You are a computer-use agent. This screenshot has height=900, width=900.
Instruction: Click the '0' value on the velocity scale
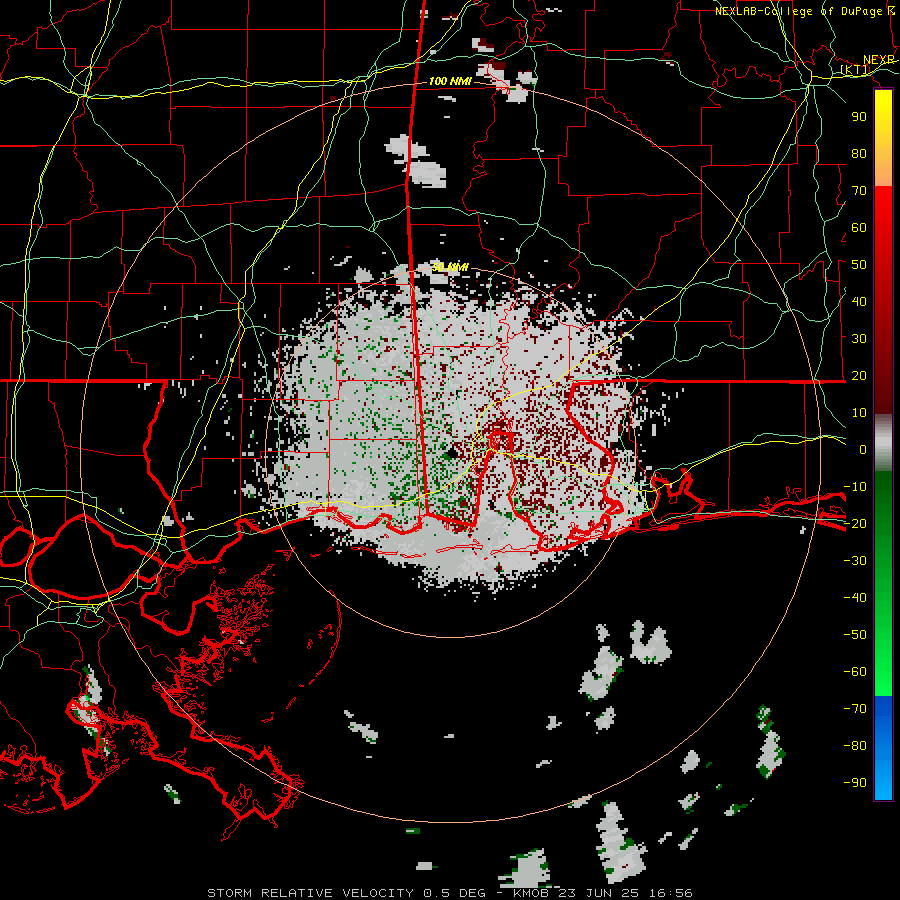tap(863, 450)
